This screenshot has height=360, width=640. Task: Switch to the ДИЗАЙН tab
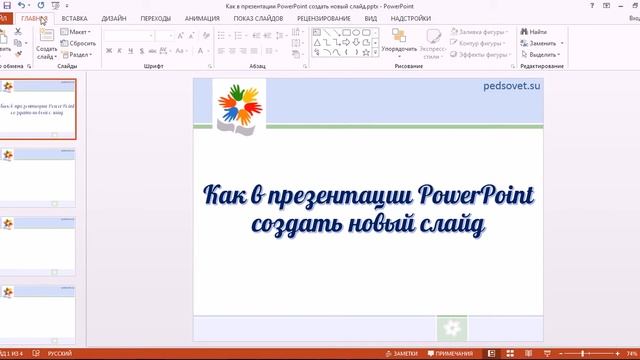tap(113, 18)
